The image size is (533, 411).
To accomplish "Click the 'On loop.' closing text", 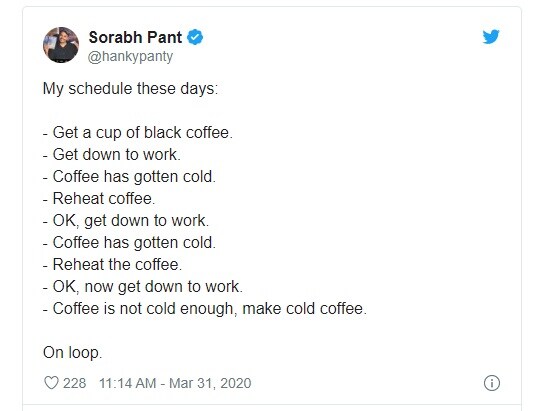I will coord(72,353).
